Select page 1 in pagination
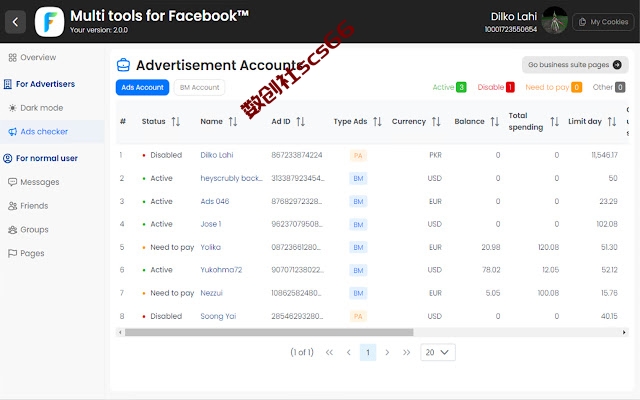The image size is (640, 400). [368, 353]
